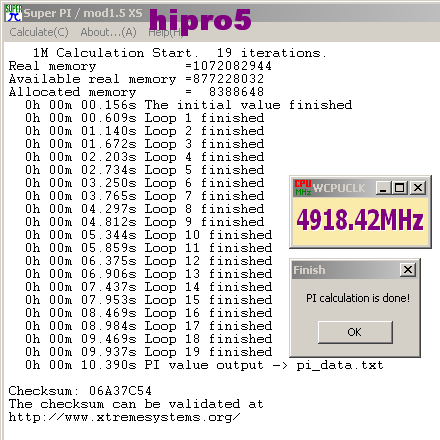
Task: Click the 'Loop 13 finished' row
Action: pos(149,274)
